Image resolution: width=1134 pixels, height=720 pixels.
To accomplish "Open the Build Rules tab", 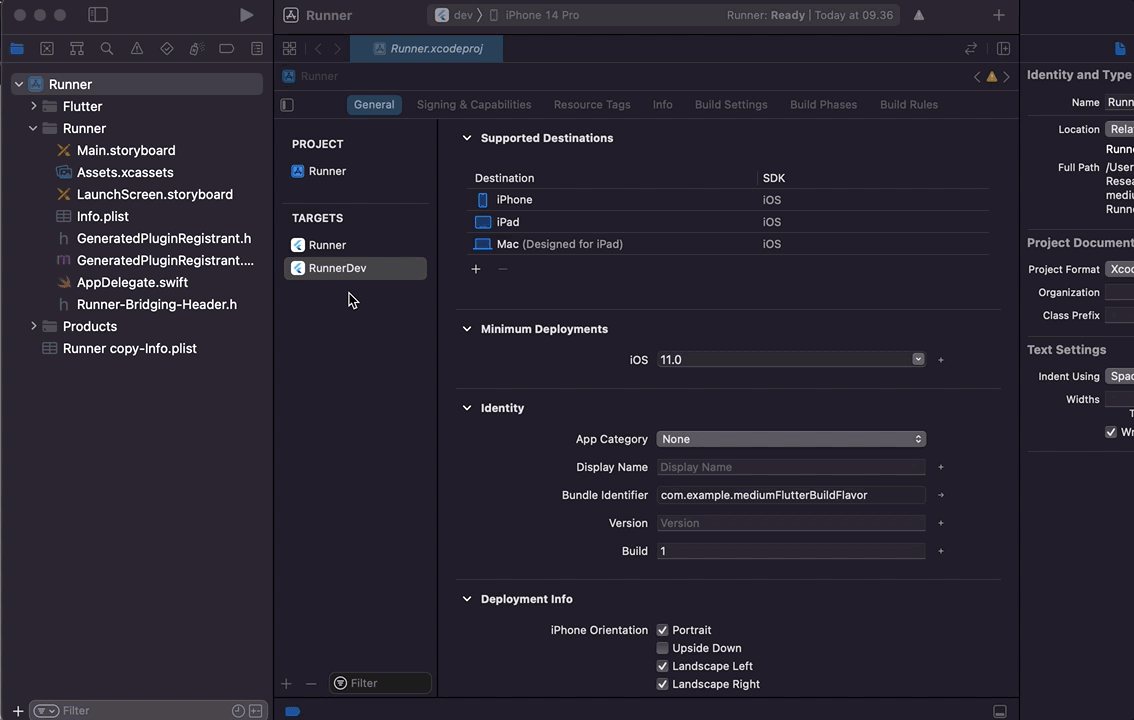I will [x=909, y=105].
